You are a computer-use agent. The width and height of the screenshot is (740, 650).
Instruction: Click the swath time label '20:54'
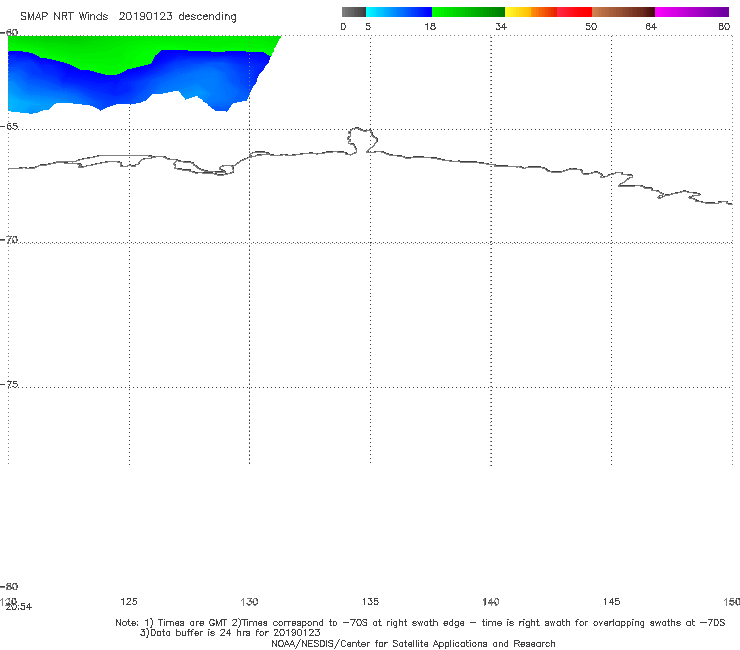19,607
